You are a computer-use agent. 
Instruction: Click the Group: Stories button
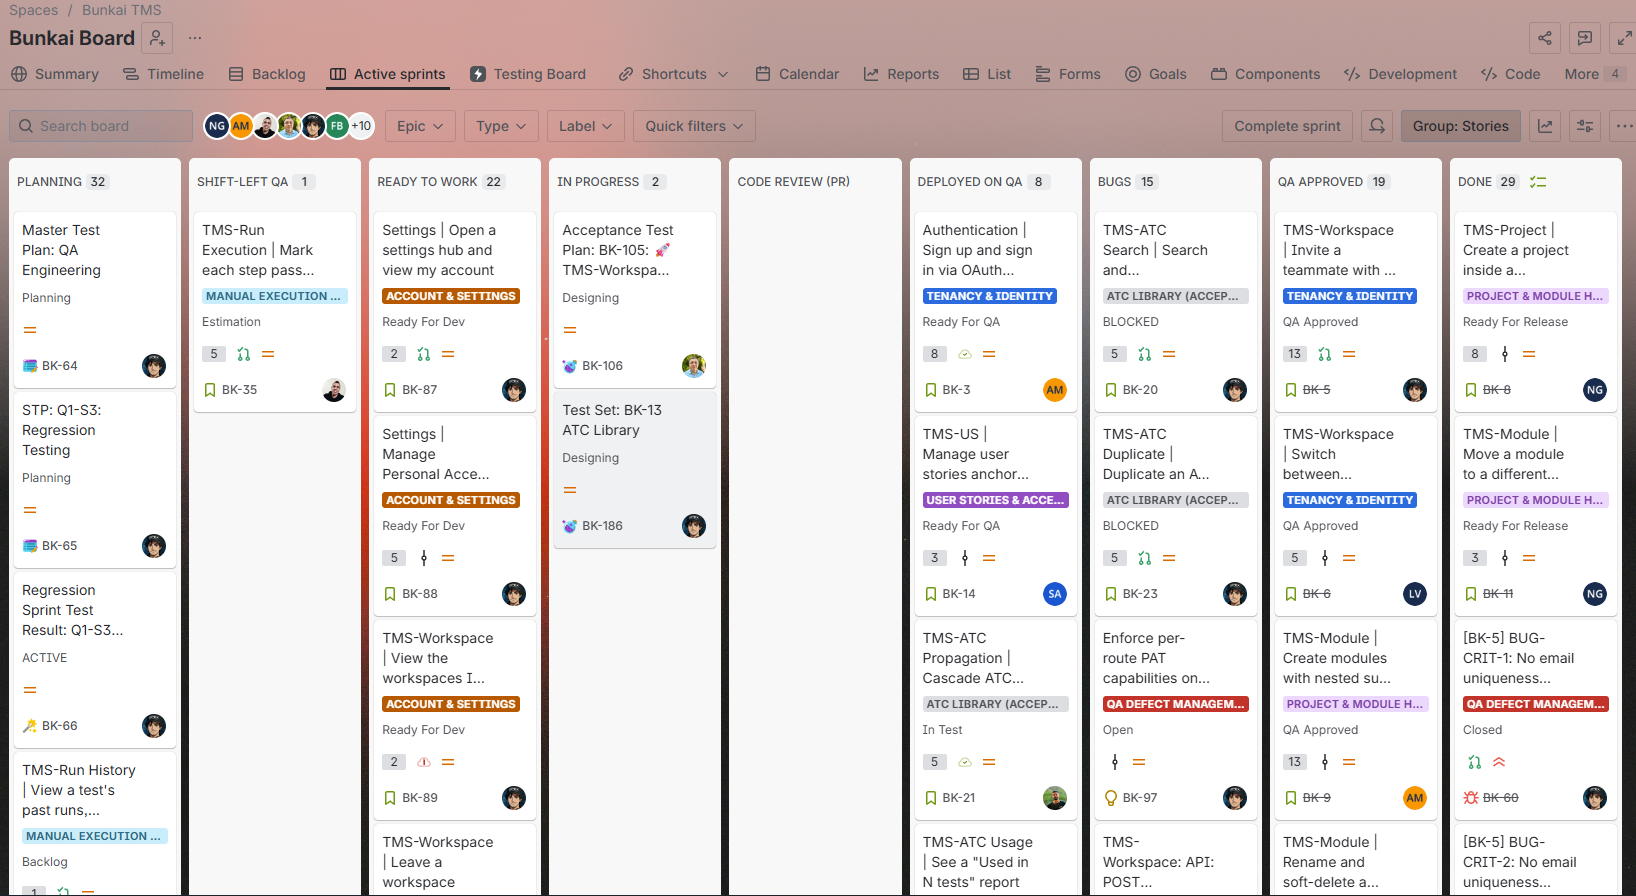1460,126
